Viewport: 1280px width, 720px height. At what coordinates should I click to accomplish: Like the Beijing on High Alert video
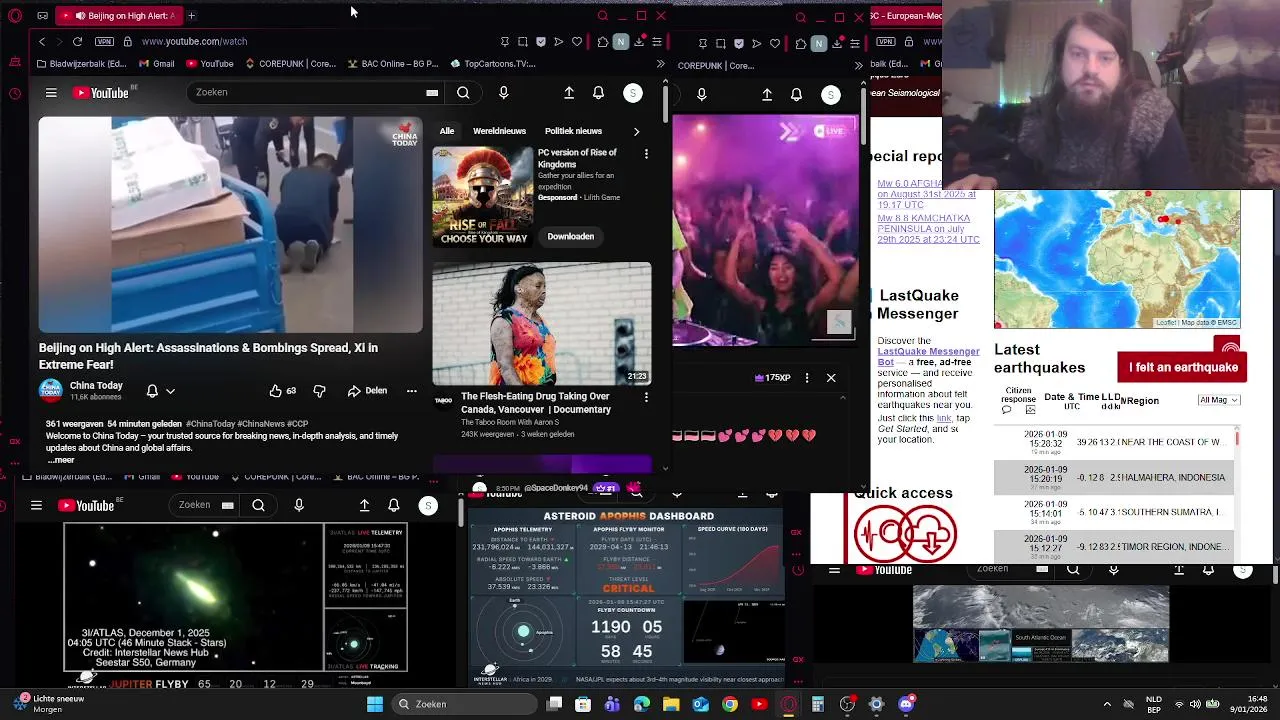[282, 391]
